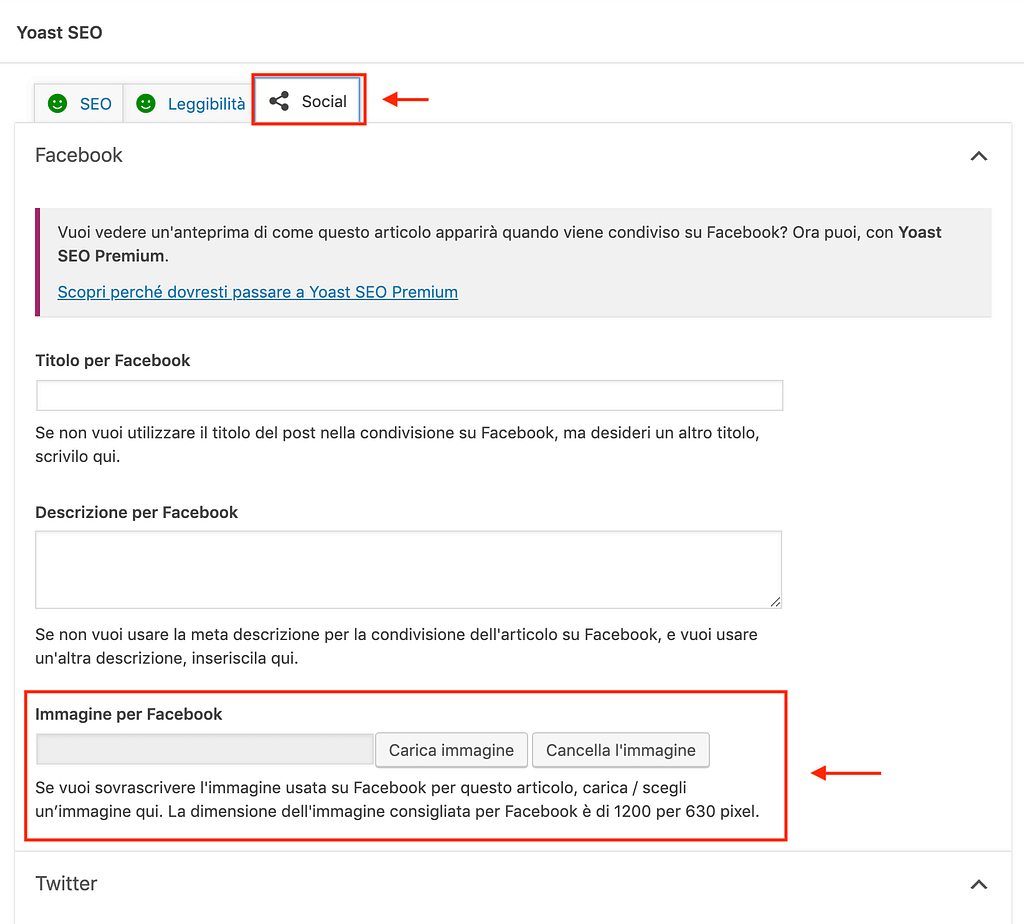The height and width of the screenshot is (924, 1024).
Task: Collapse the Facebook section with its chevron
Action: coord(978,156)
